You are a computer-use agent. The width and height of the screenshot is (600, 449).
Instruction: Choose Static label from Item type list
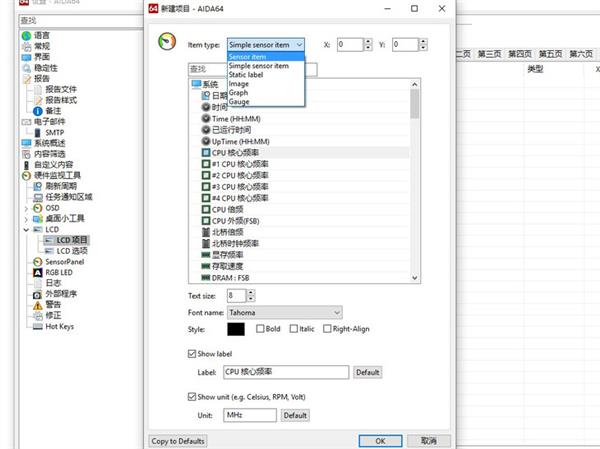[251, 75]
